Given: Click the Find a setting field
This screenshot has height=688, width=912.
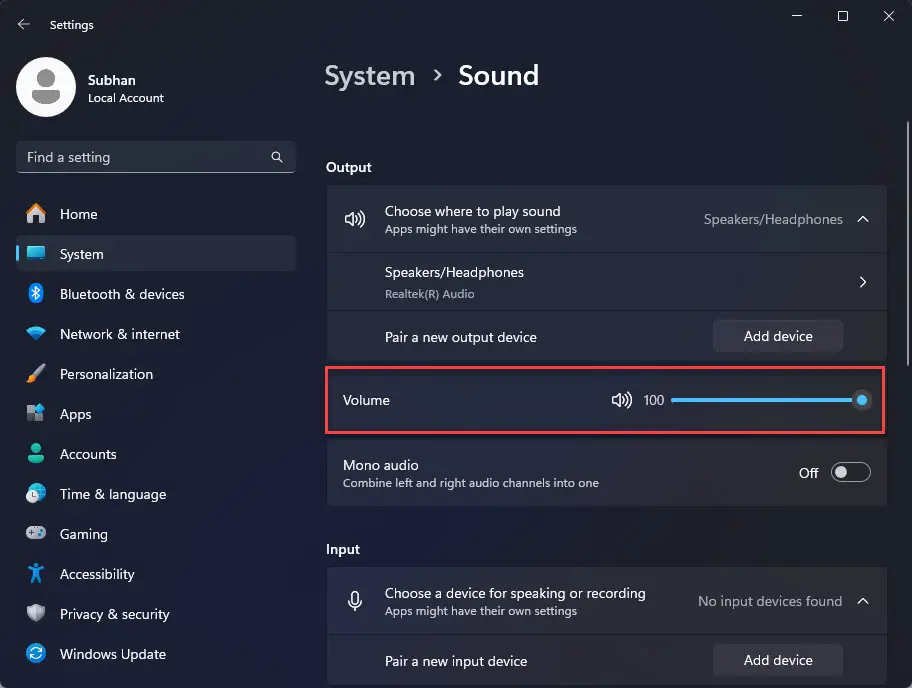Looking at the screenshot, I should pyautogui.click(x=156, y=157).
